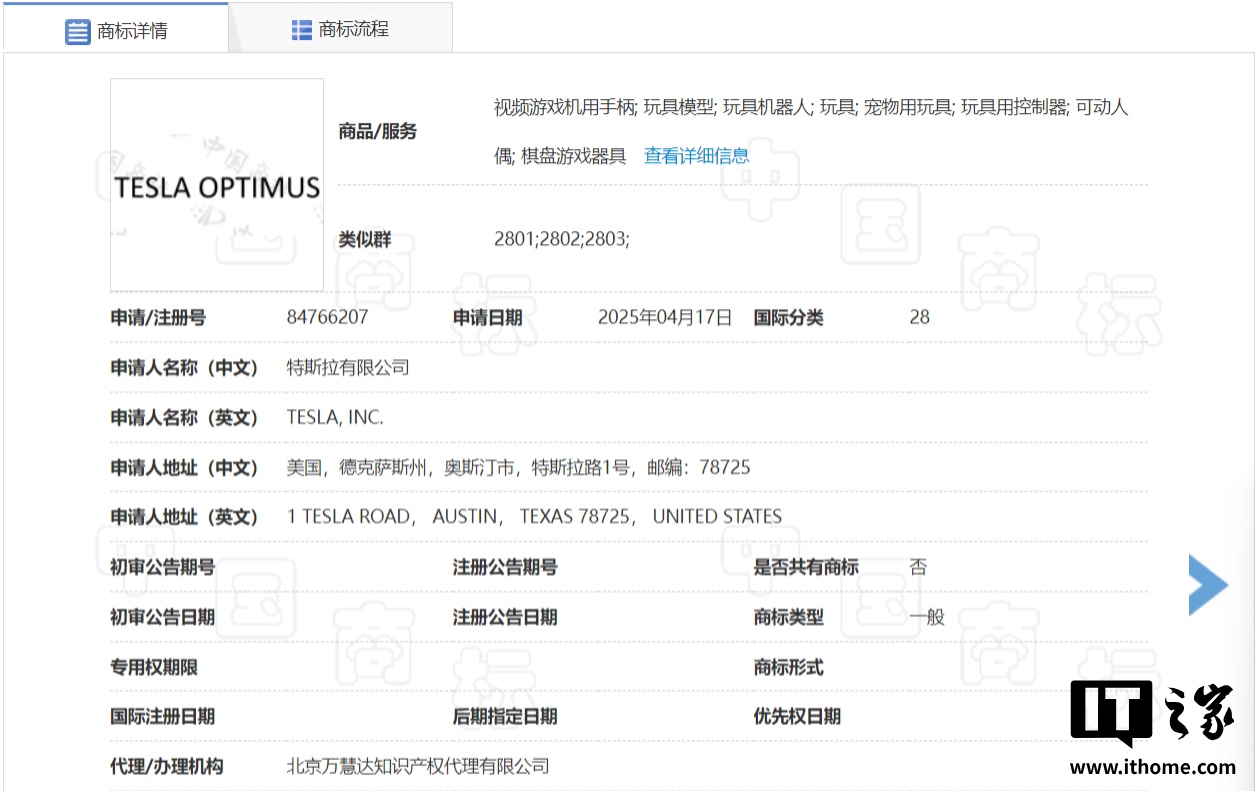Select applicant name 特斯拉有限公司
This screenshot has width=1255, height=791.
tap(348, 368)
